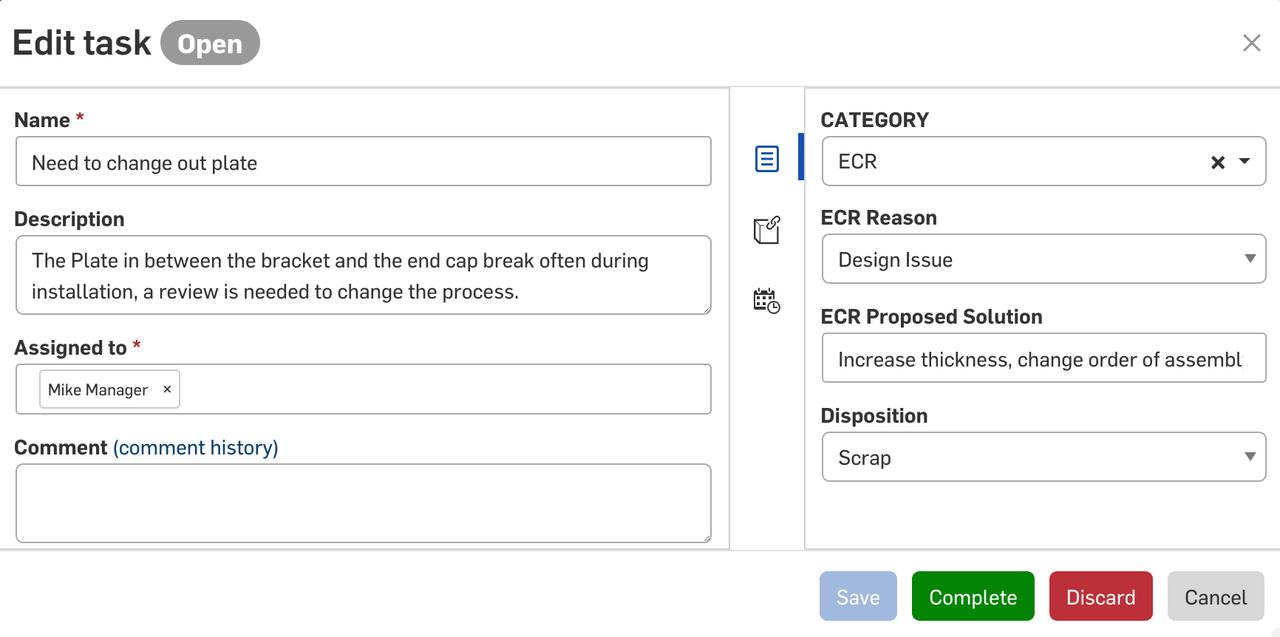Open the CATEGORY dropdown
Image resolution: width=1280 pixels, height=637 pixels.
click(1241, 161)
